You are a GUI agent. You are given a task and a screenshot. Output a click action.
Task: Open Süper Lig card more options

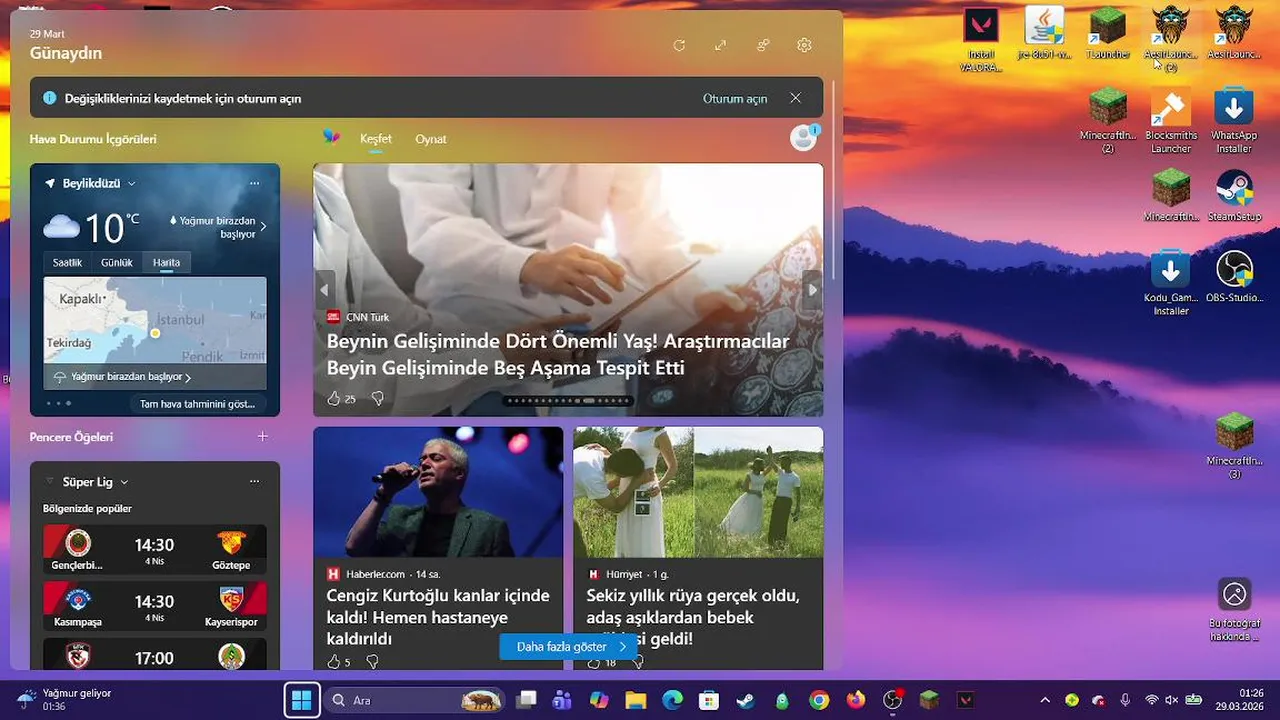[x=254, y=482]
